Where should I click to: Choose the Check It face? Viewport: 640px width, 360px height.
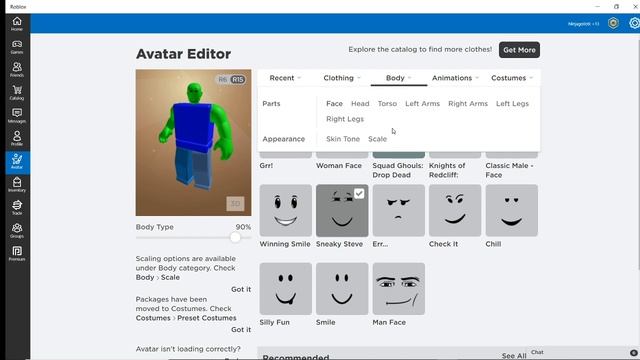pos(455,211)
